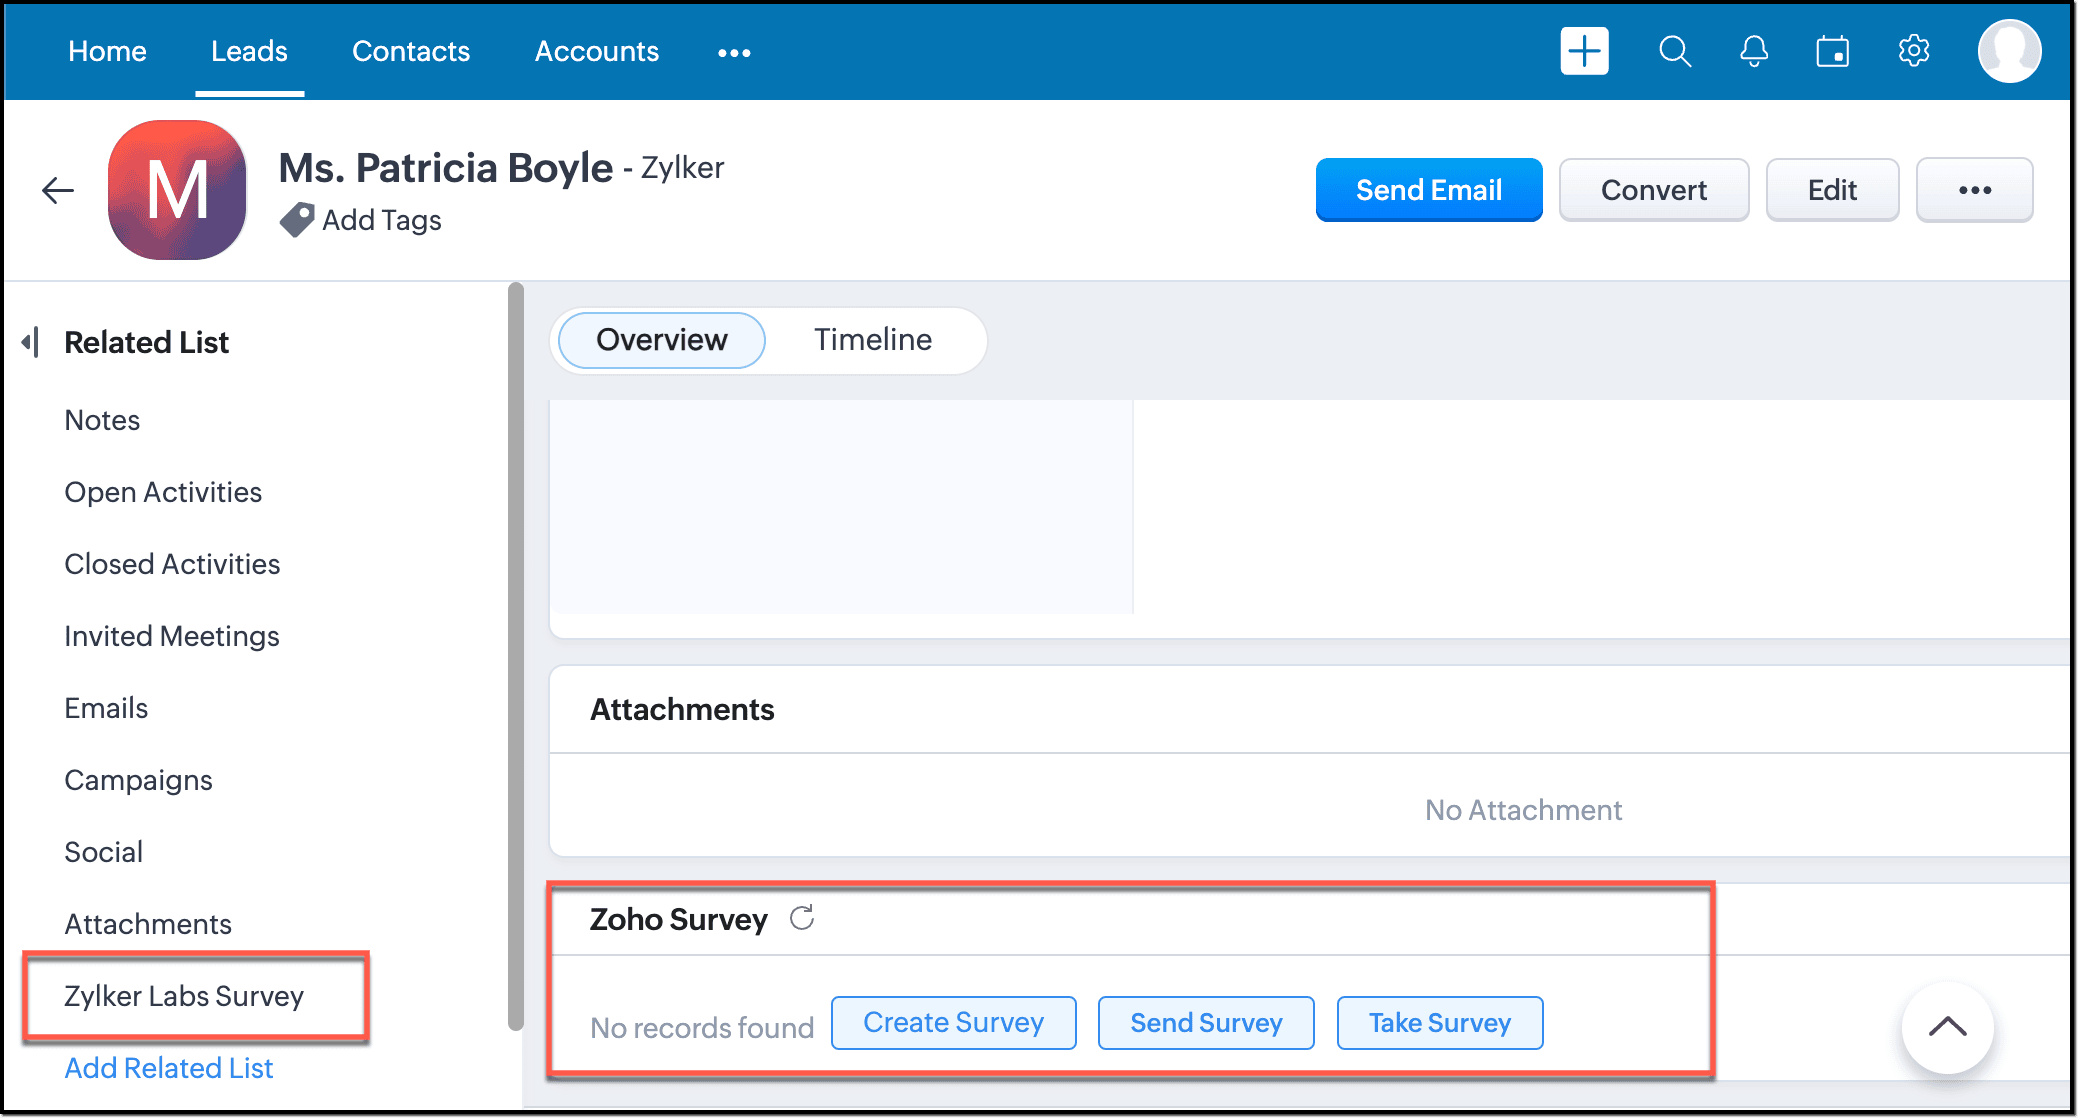The height and width of the screenshot is (1118, 2078).
Task: Click the Send Email button
Action: click(1428, 190)
